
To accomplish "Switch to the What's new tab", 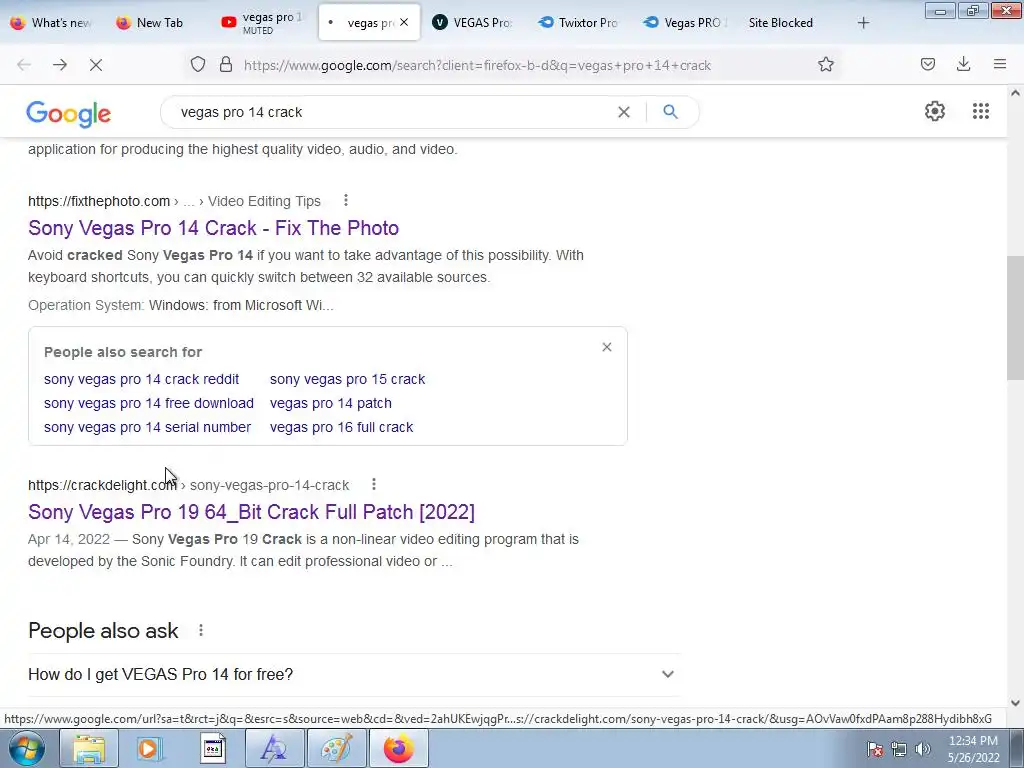I will 53,23.
